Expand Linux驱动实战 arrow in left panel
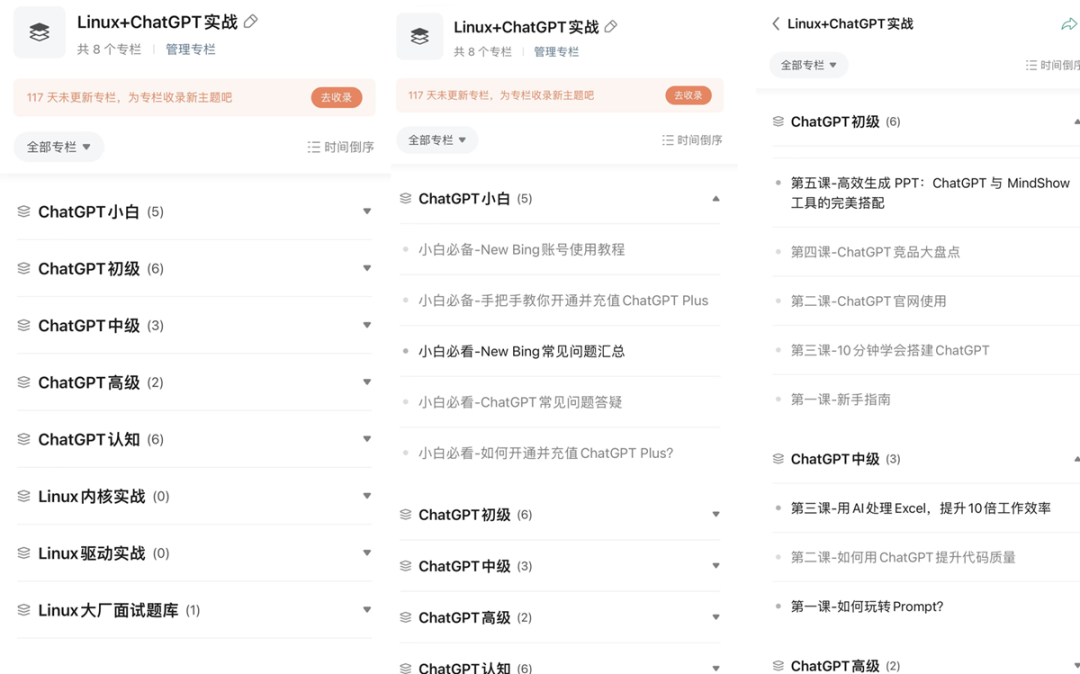1080x674 pixels. tap(367, 553)
